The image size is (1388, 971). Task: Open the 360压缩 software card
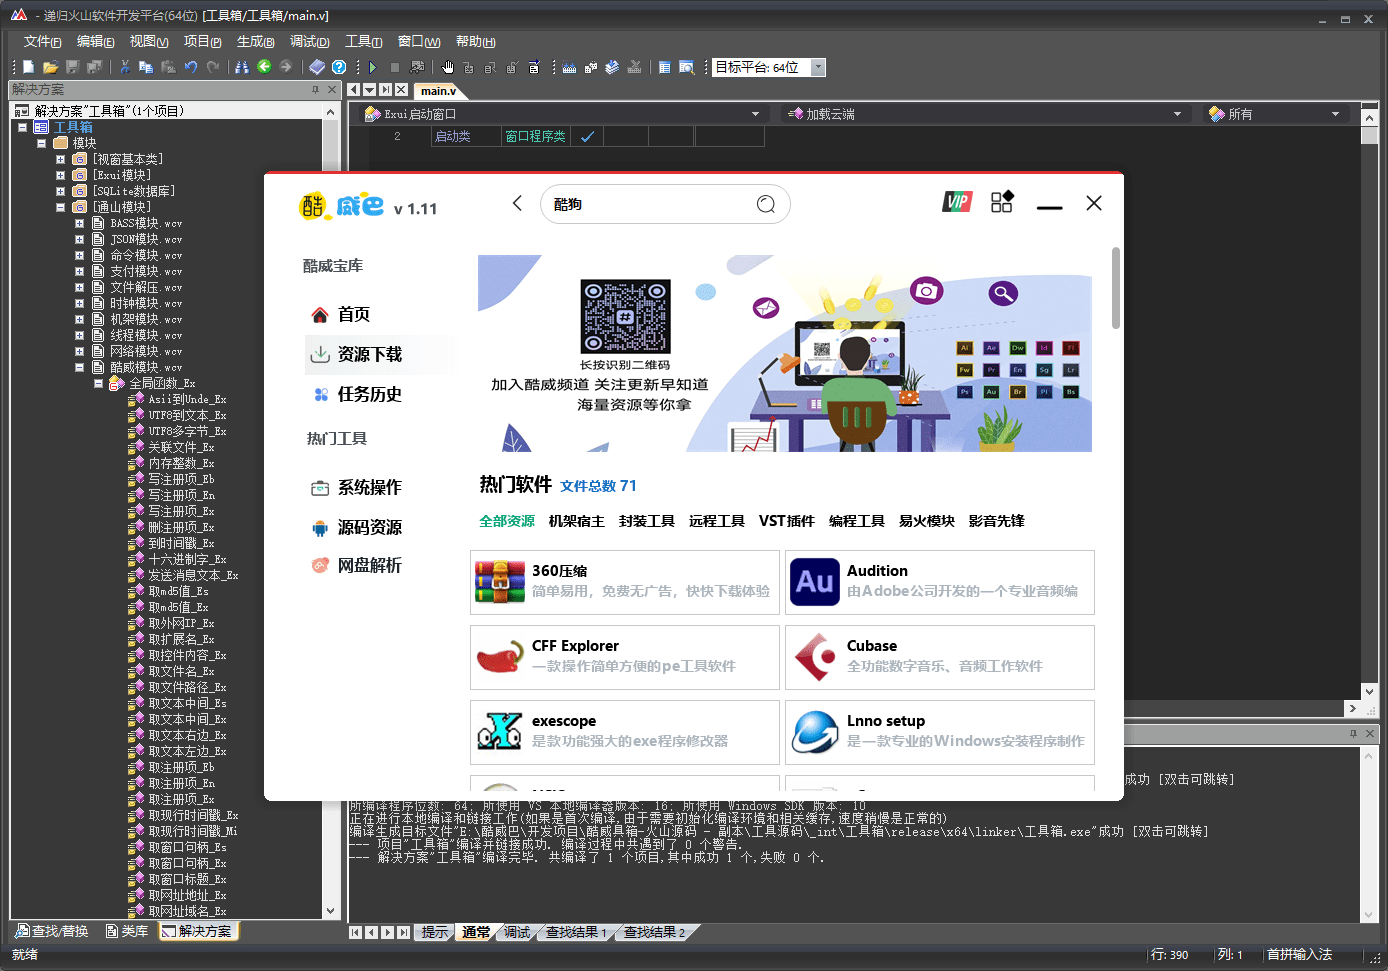(625, 582)
